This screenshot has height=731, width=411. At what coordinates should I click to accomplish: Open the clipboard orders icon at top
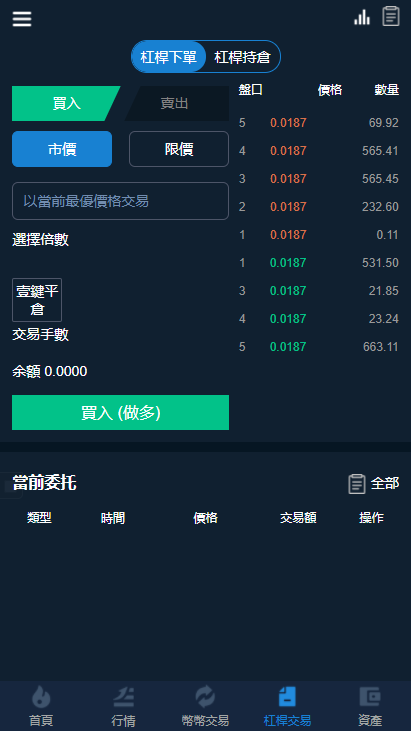tap(391, 16)
